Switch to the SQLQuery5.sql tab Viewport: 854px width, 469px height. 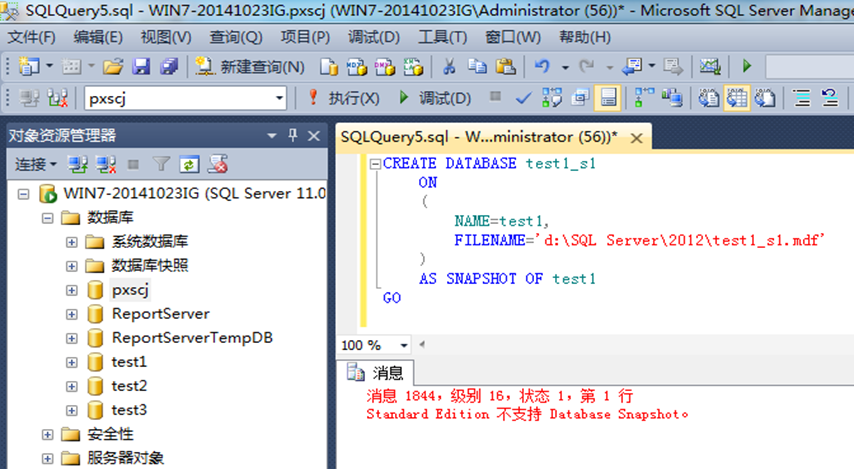pos(479,137)
